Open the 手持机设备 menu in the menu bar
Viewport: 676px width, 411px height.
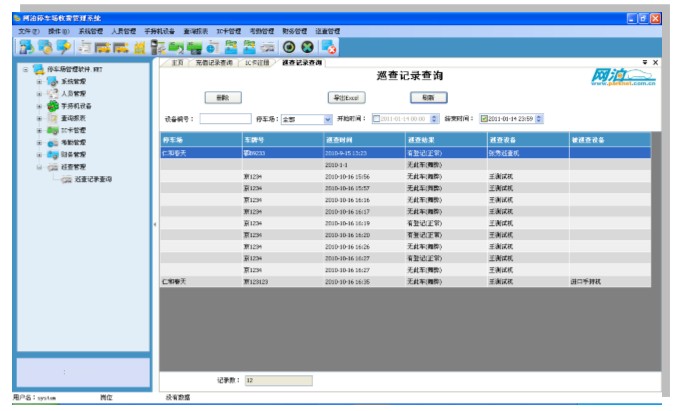coord(159,31)
